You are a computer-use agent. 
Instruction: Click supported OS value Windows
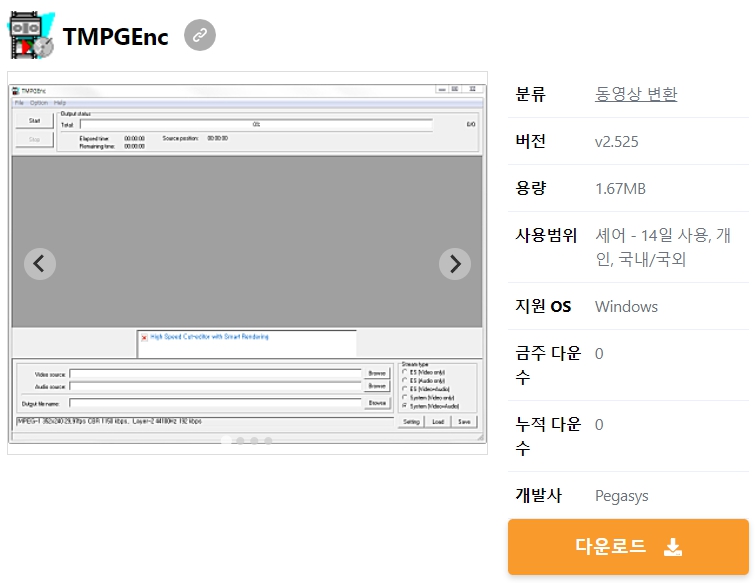626,307
